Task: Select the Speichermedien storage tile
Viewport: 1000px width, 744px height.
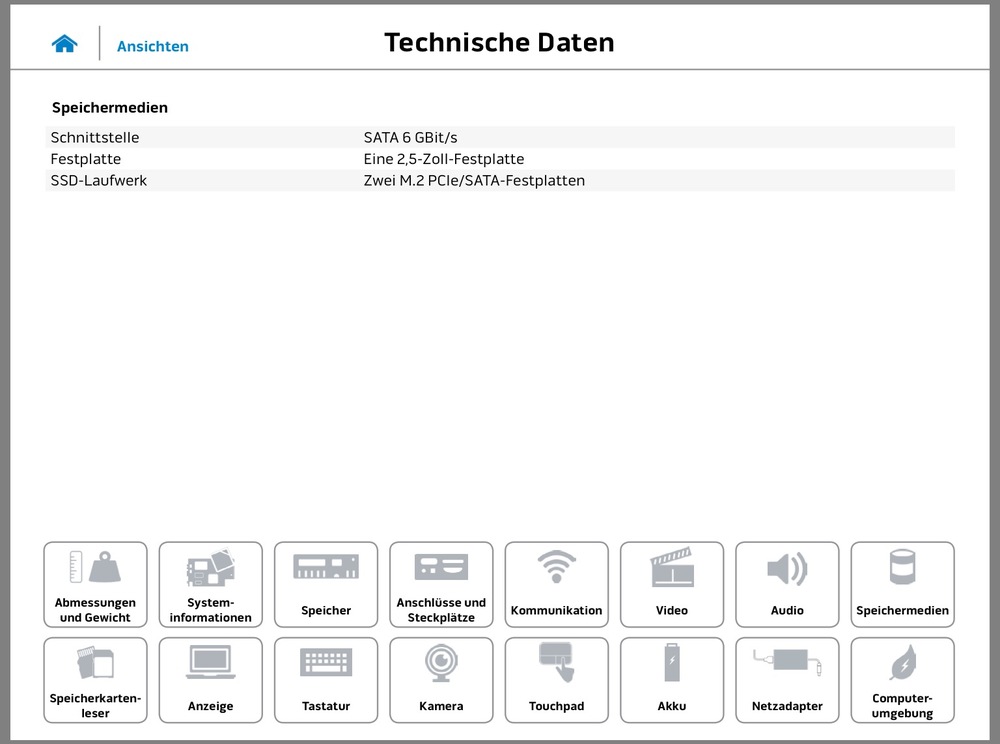Action: coord(902,585)
